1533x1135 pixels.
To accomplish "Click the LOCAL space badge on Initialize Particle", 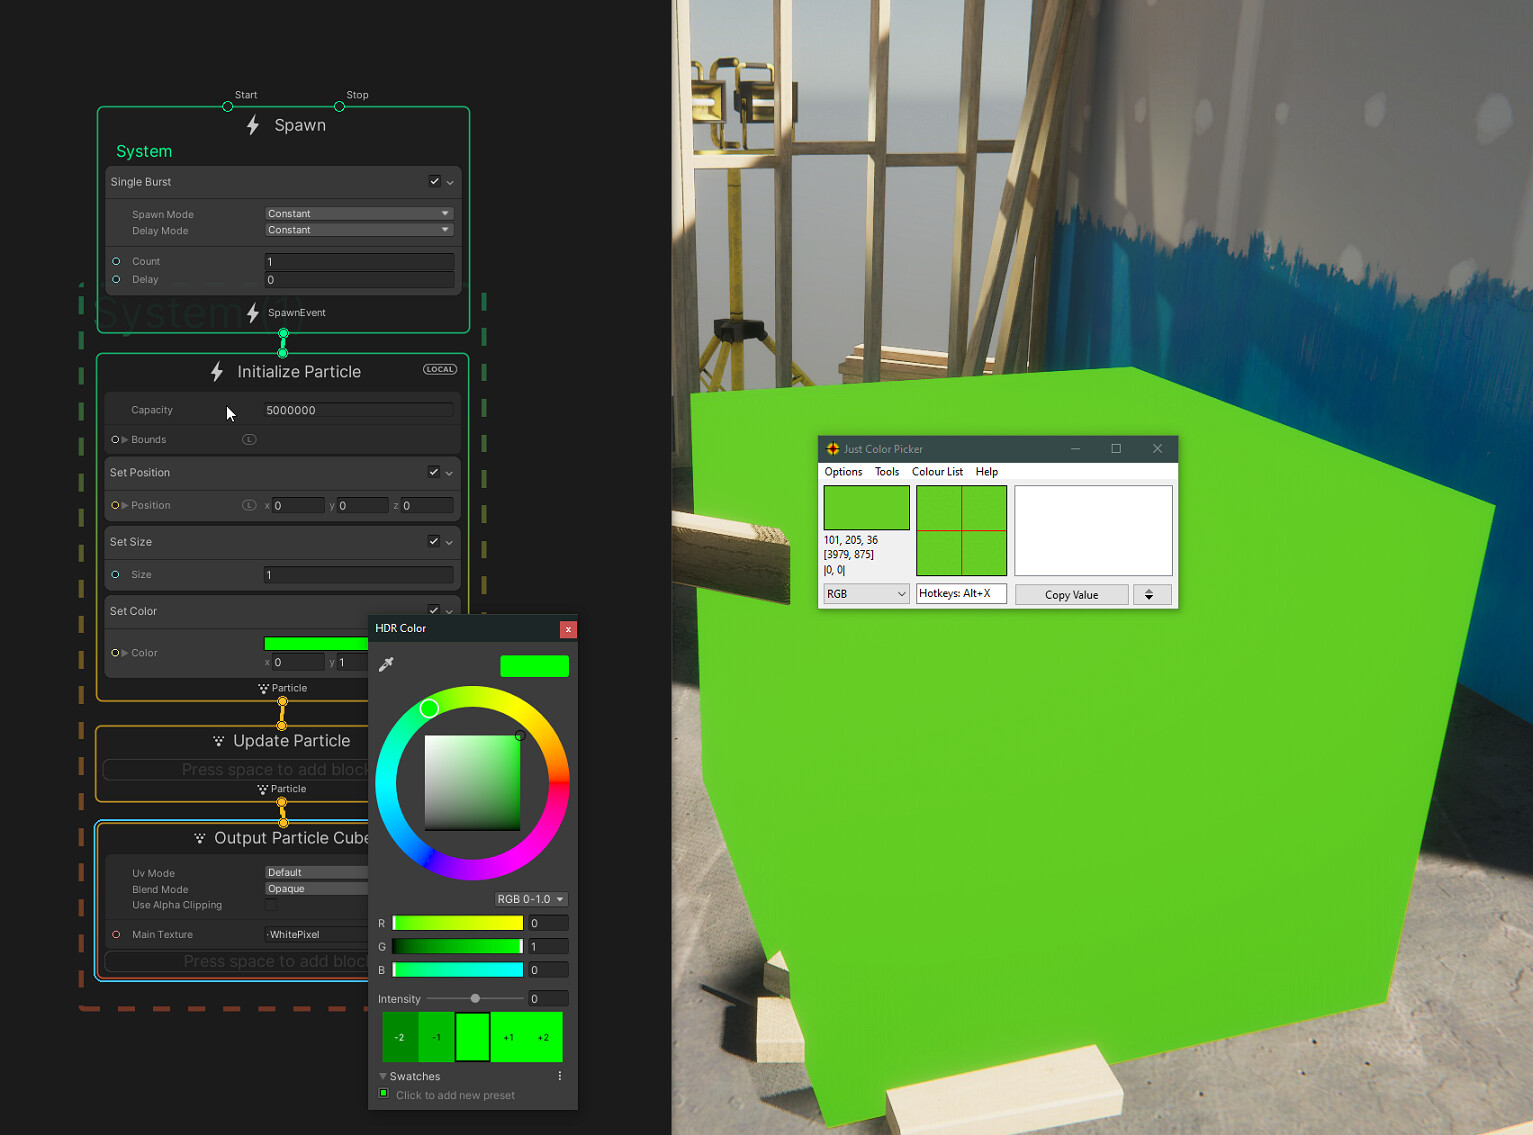I will [x=440, y=369].
